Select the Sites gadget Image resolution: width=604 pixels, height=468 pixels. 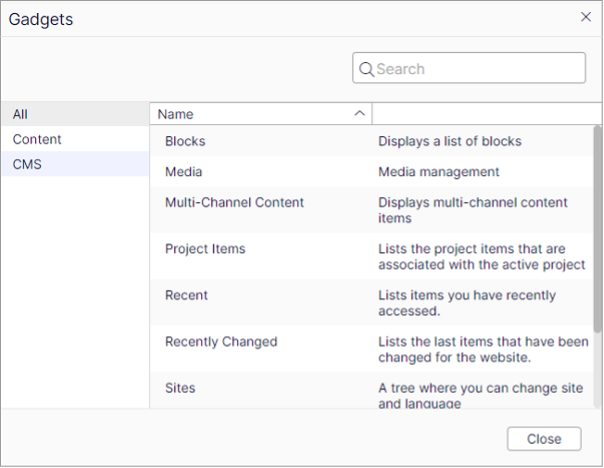point(180,387)
